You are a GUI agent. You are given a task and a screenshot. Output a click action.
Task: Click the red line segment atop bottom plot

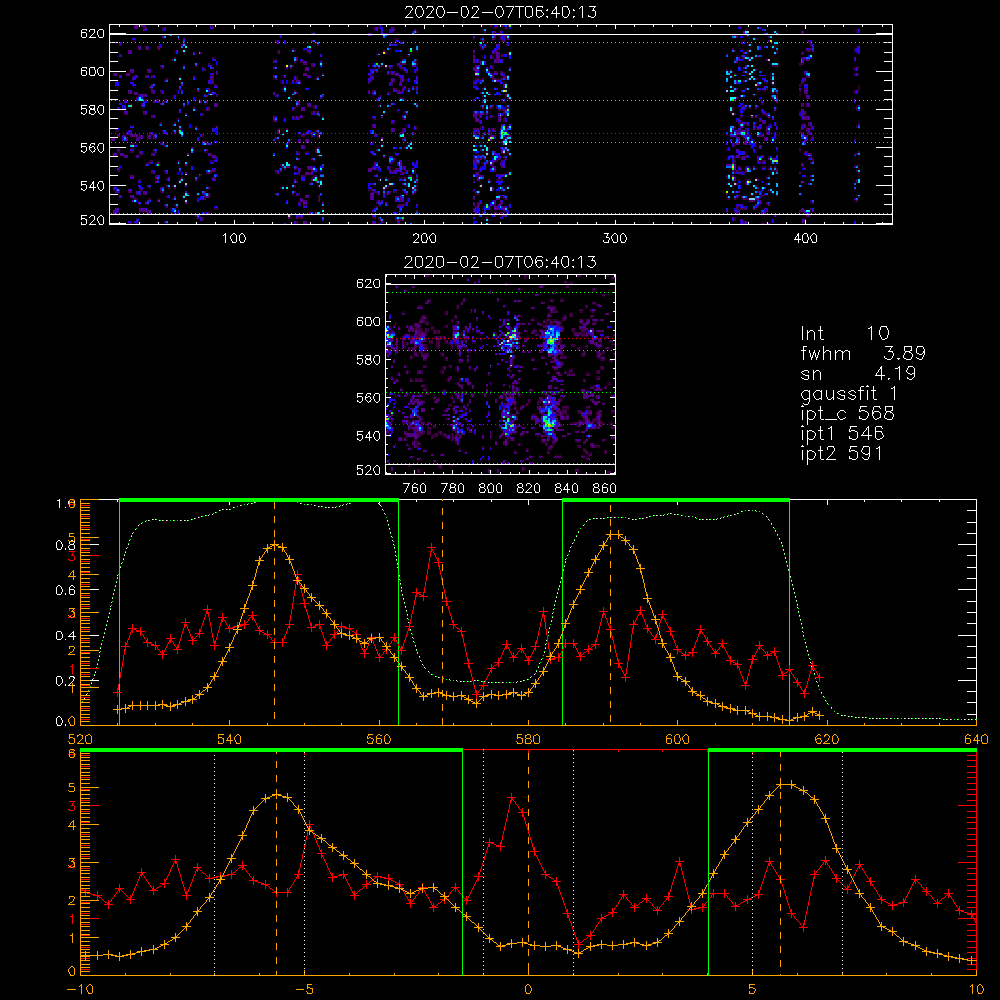[585, 750]
